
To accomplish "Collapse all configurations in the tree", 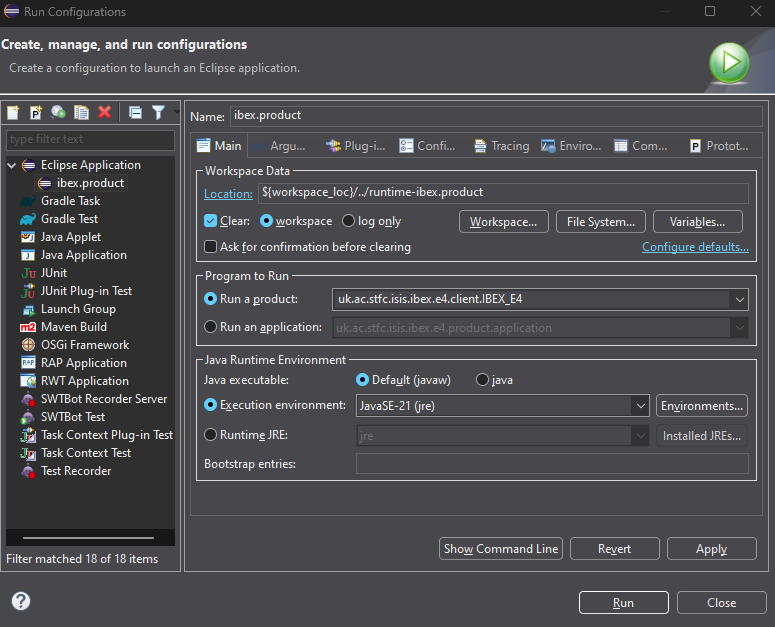I will click(135, 113).
